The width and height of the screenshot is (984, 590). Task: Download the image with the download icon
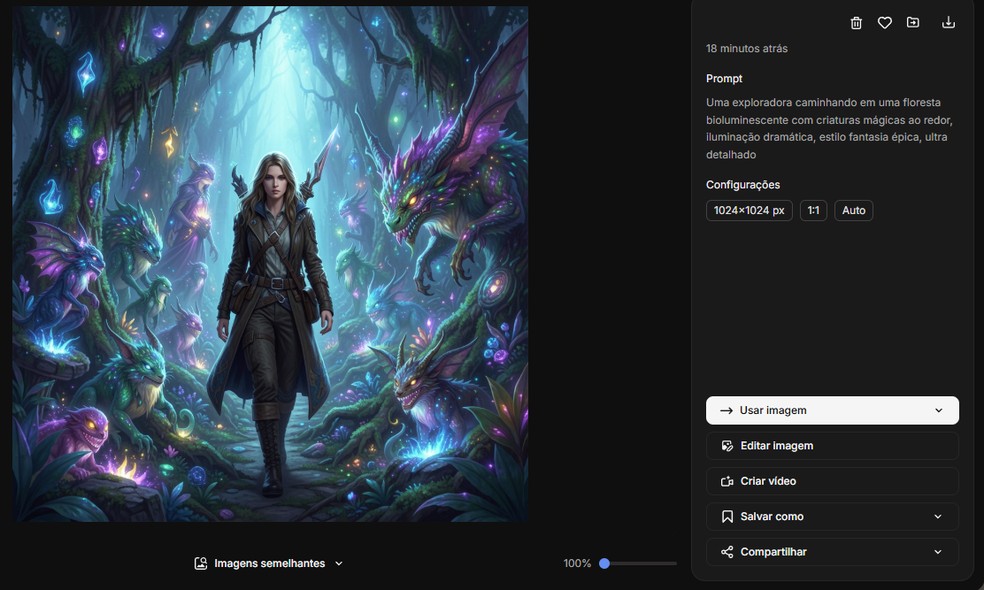pyautogui.click(x=948, y=23)
